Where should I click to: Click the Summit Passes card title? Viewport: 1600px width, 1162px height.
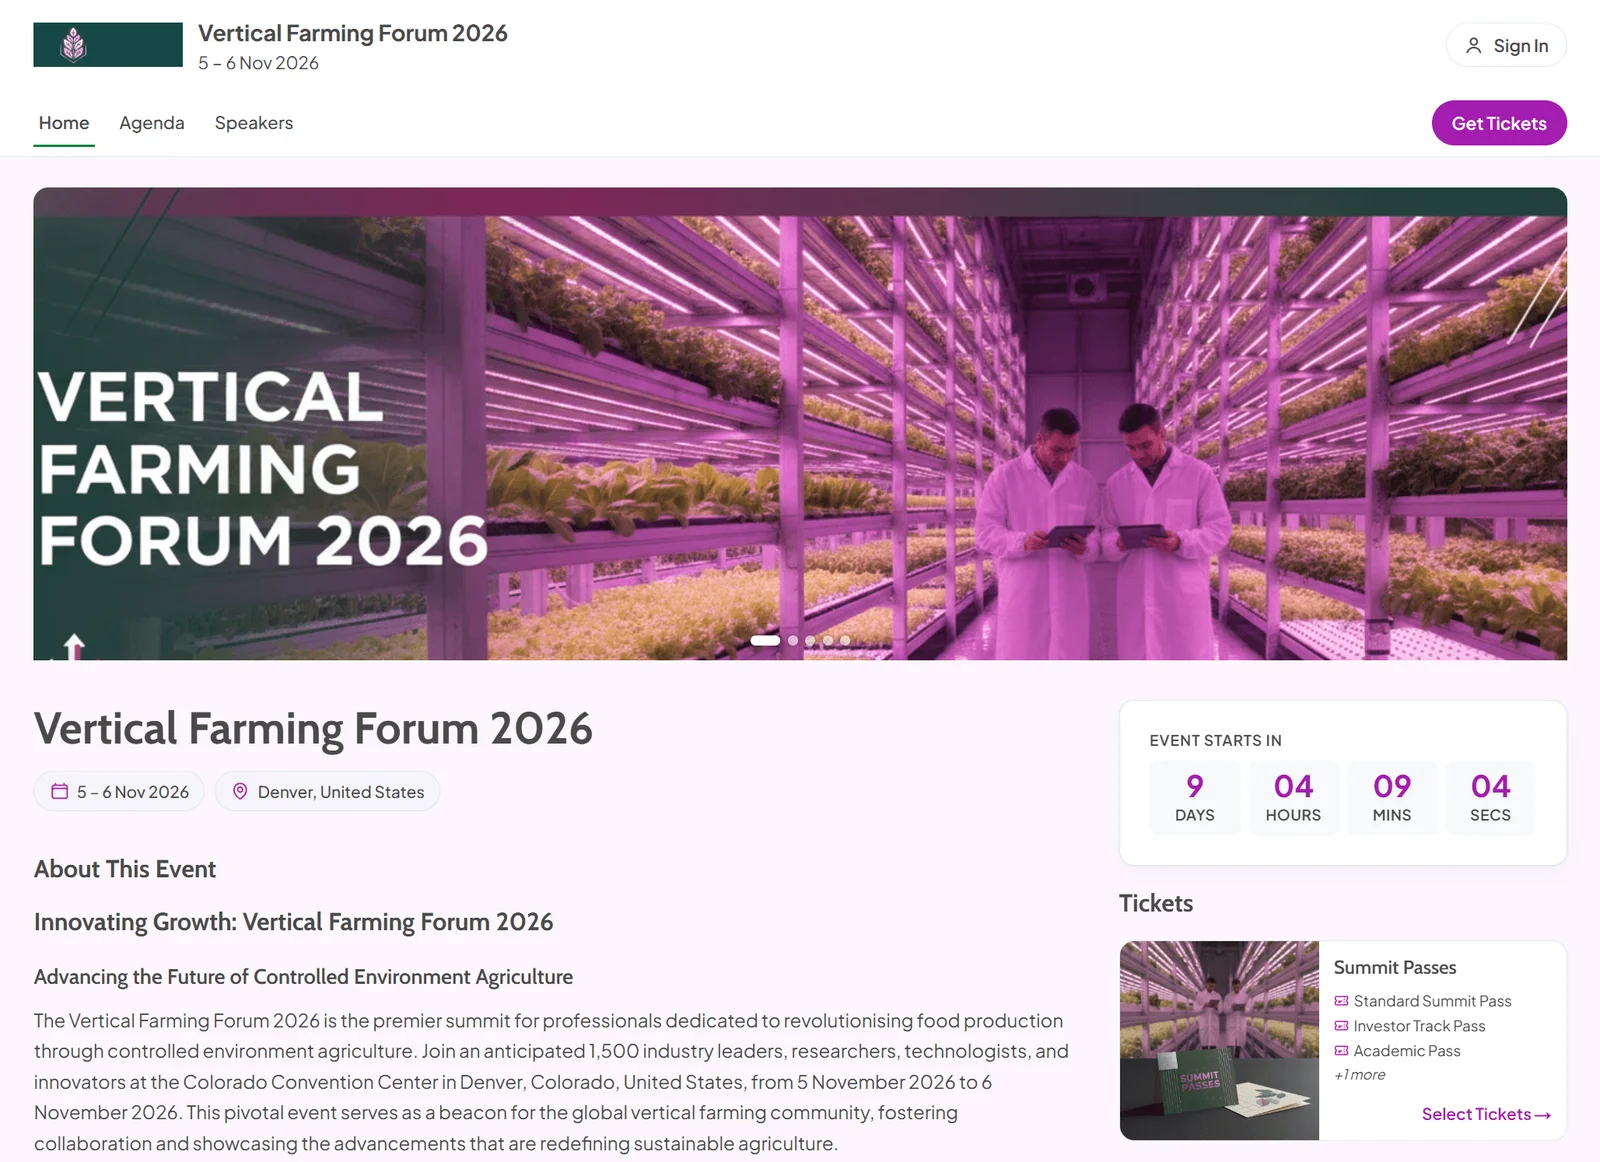point(1394,967)
